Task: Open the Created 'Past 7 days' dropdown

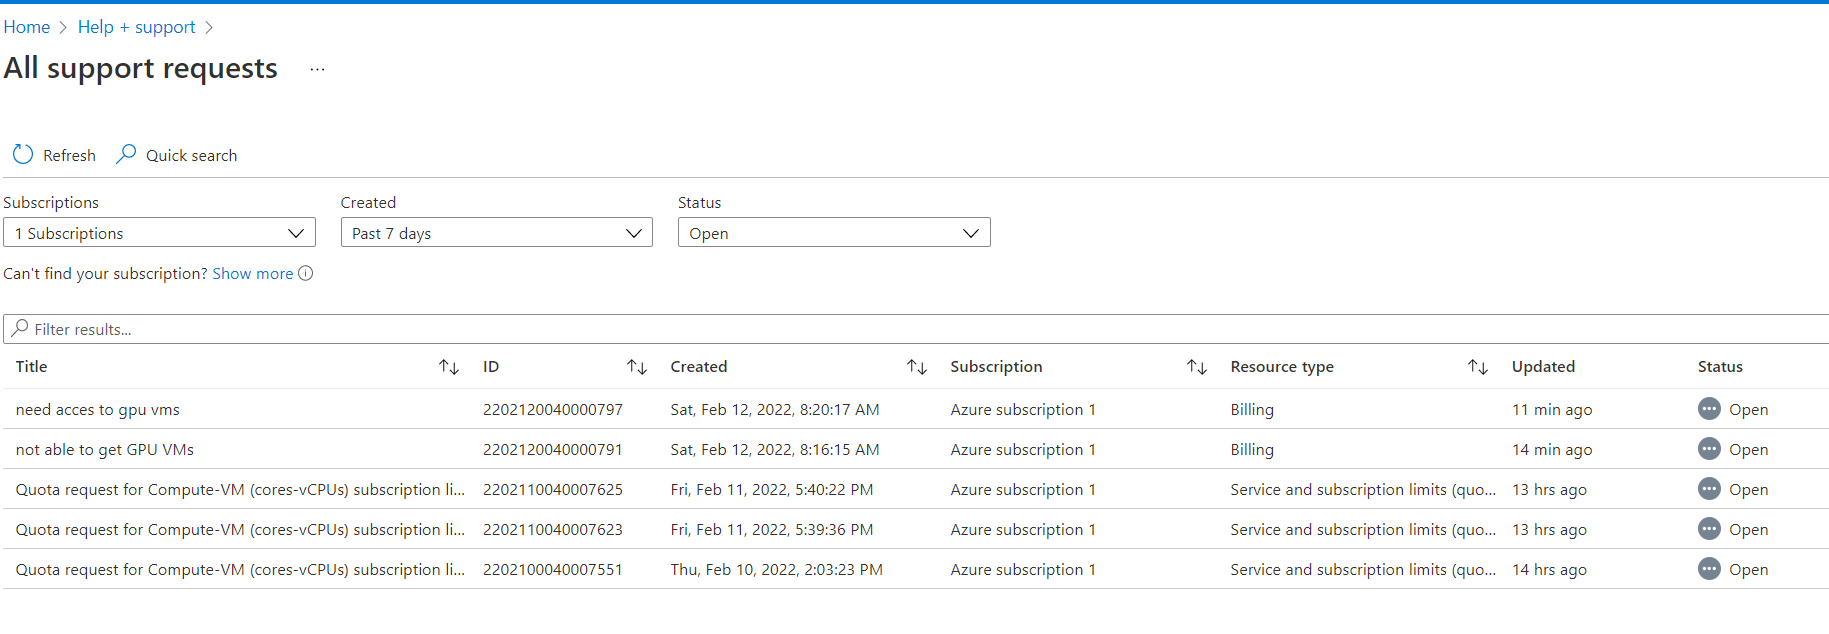Action: click(x=496, y=233)
